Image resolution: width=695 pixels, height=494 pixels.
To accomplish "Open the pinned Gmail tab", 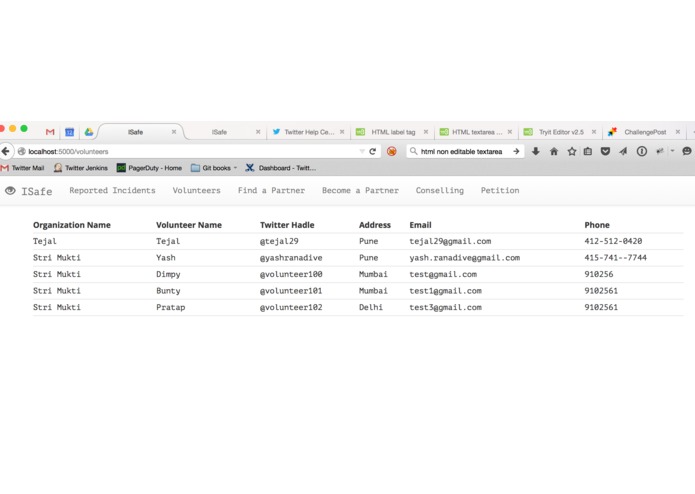I will tap(50, 132).
